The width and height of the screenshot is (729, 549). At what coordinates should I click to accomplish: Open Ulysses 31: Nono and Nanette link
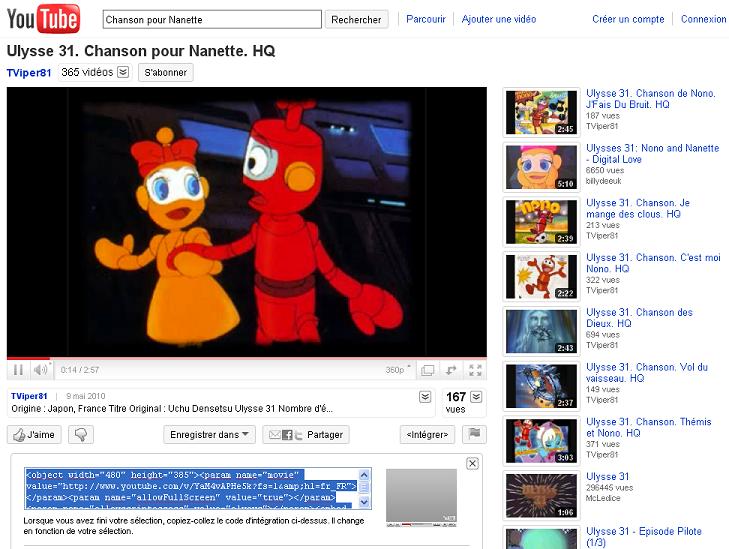click(652, 153)
